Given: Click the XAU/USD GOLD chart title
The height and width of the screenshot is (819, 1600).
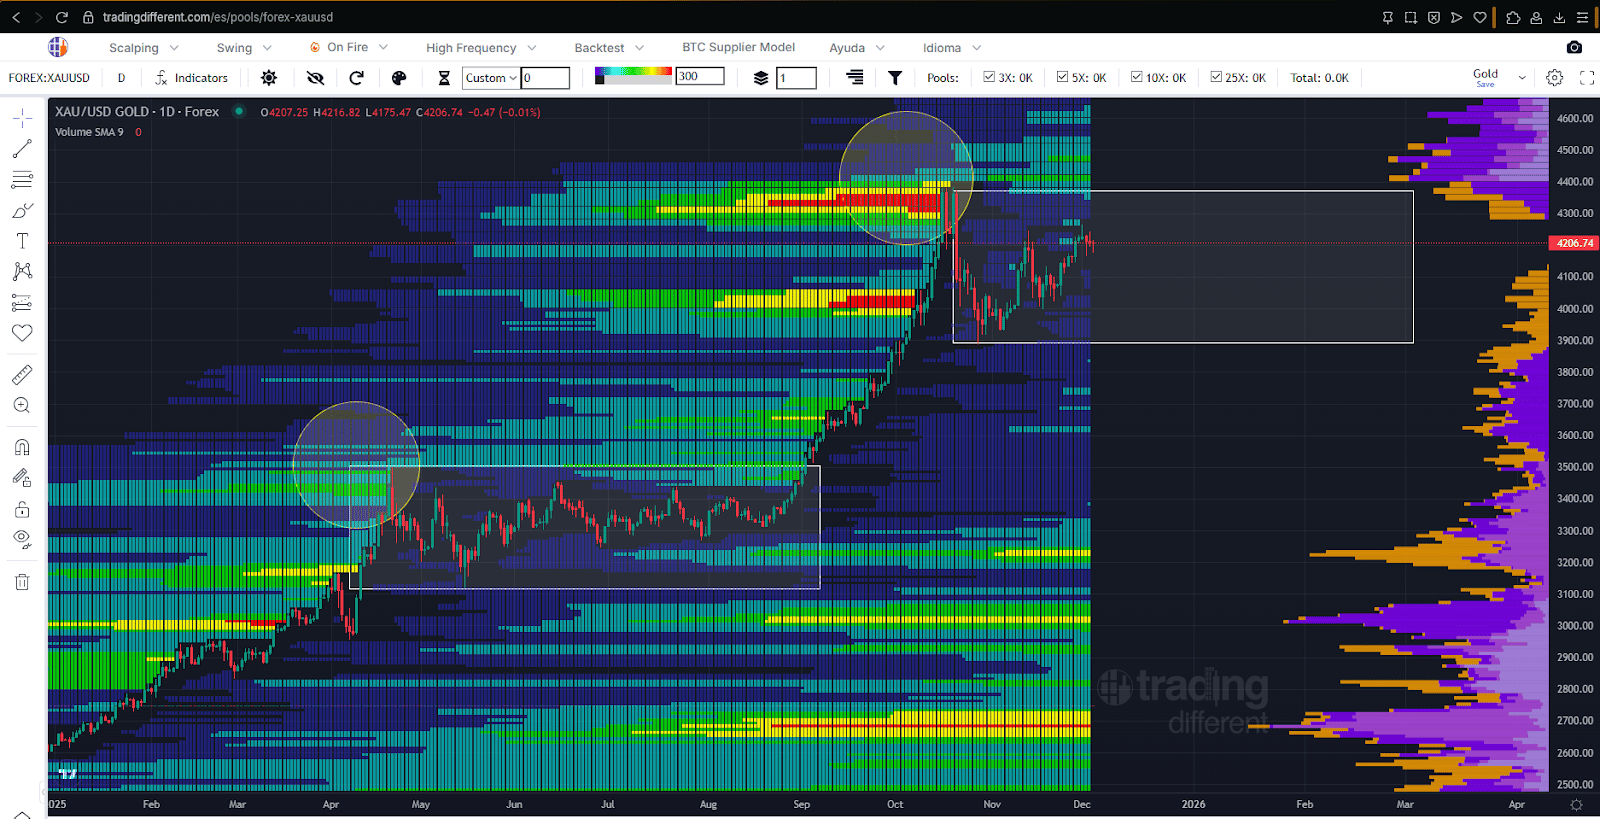Looking at the screenshot, I should click(137, 112).
